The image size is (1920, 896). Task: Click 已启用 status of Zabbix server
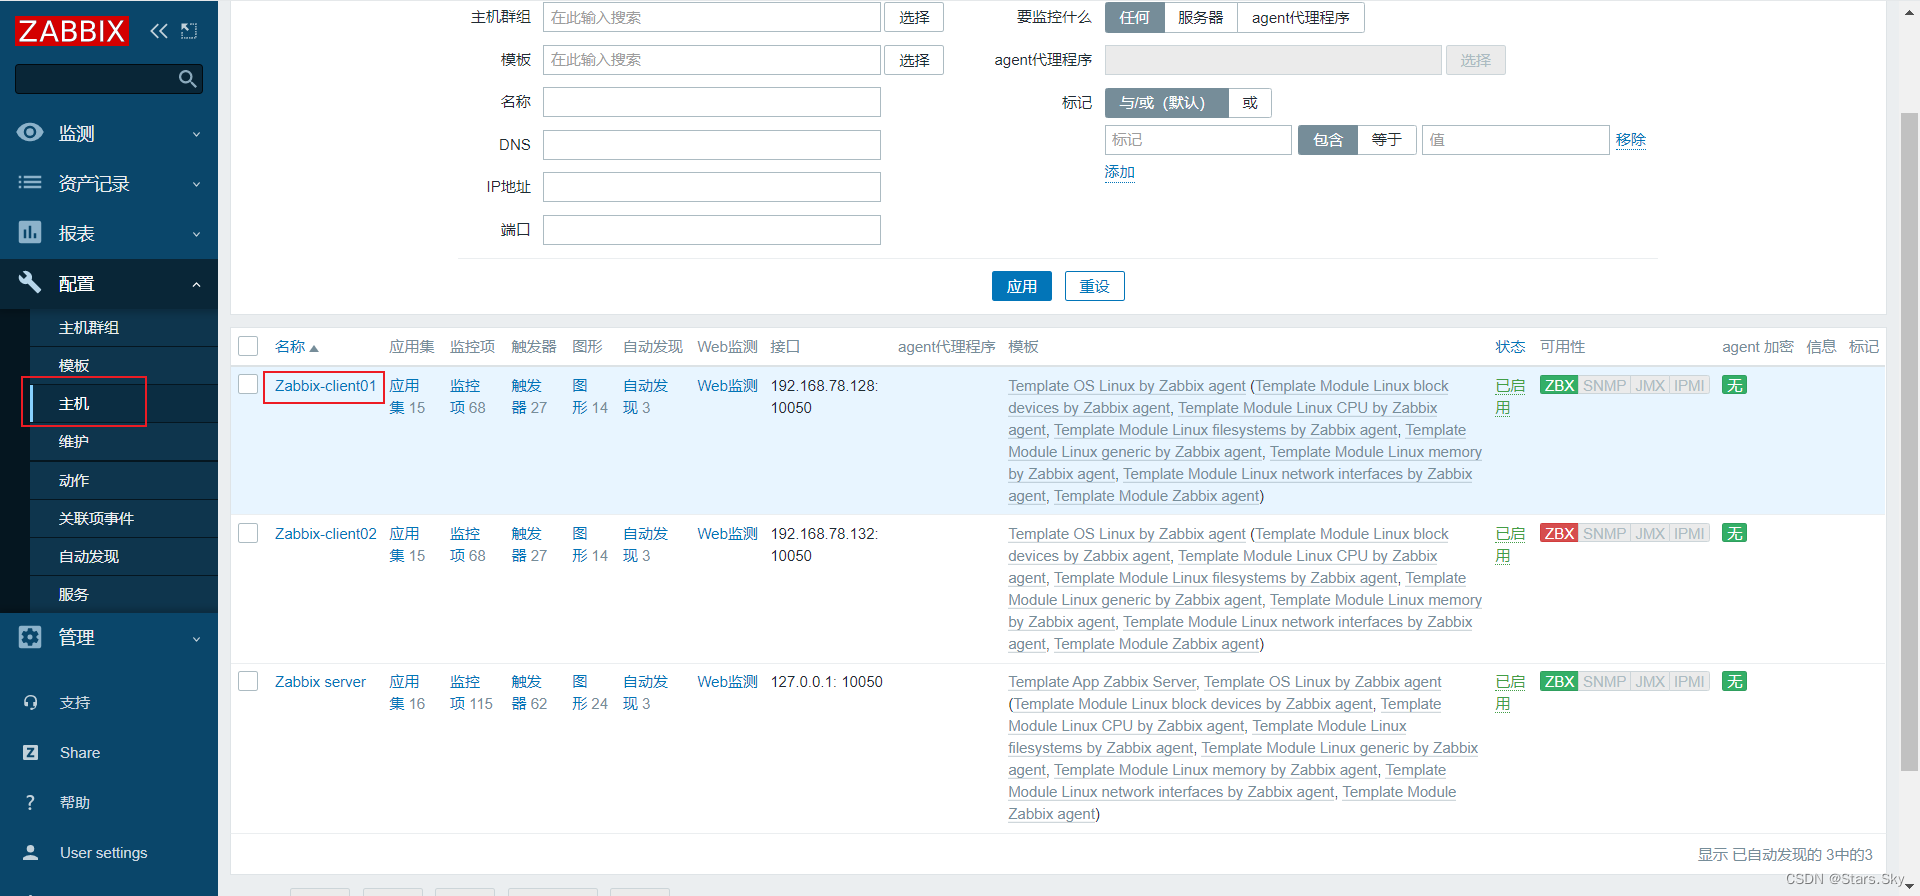1509,692
